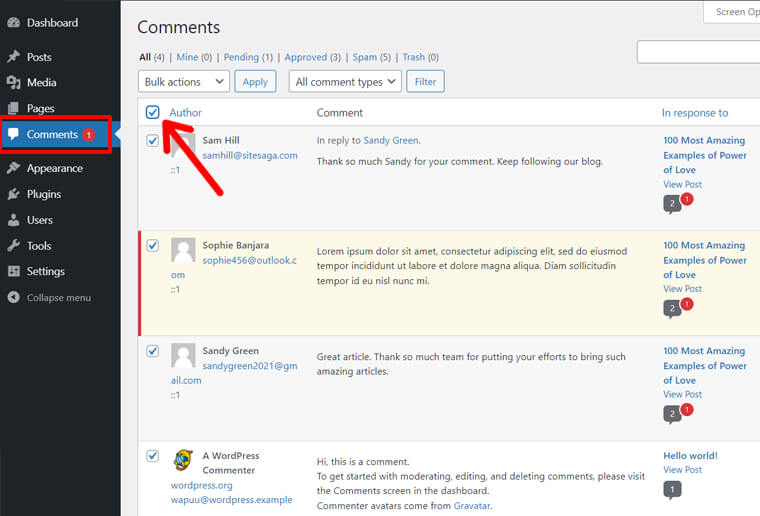This screenshot has width=760, height=516.
Task: Click the Comments speech bubble icon
Action: click(13, 134)
